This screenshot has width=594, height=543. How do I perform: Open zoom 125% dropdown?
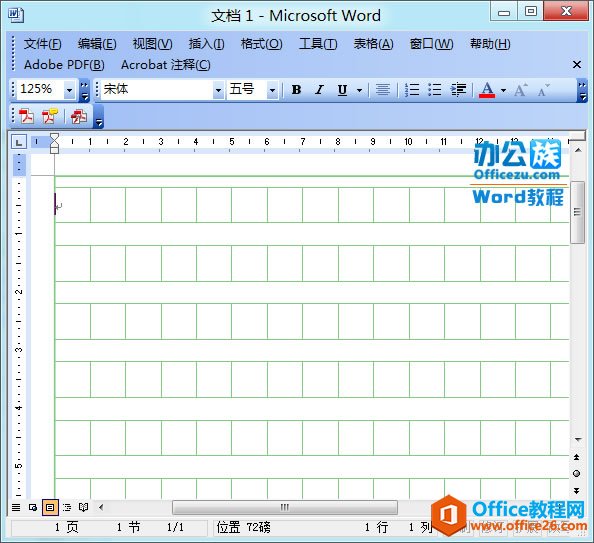(69, 91)
